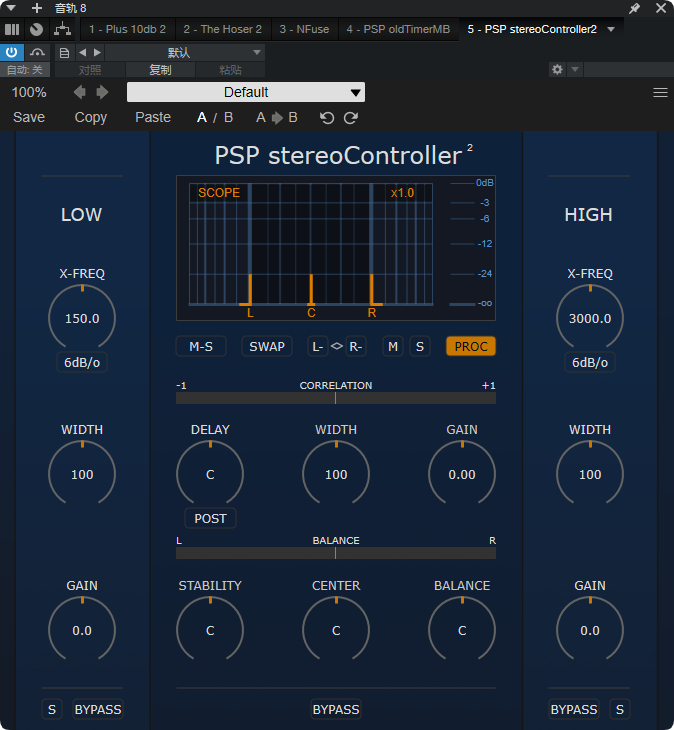
Task: Click the L-R link diamond icon
Action: 337,346
